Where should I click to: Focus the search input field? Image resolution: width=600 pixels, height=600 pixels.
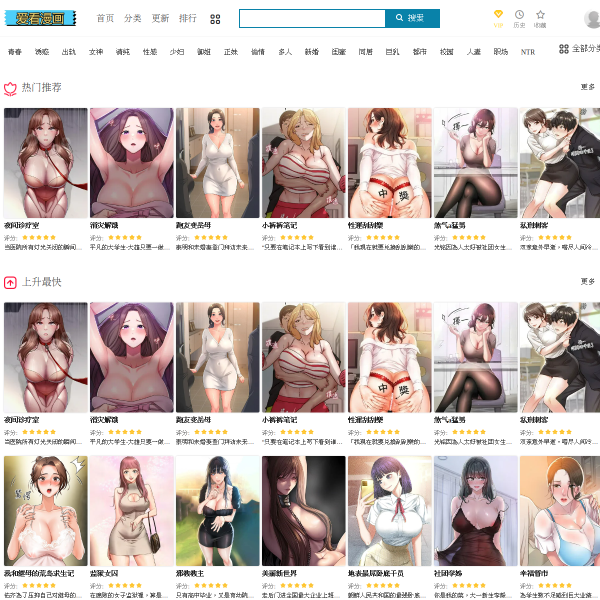tap(312, 18)
